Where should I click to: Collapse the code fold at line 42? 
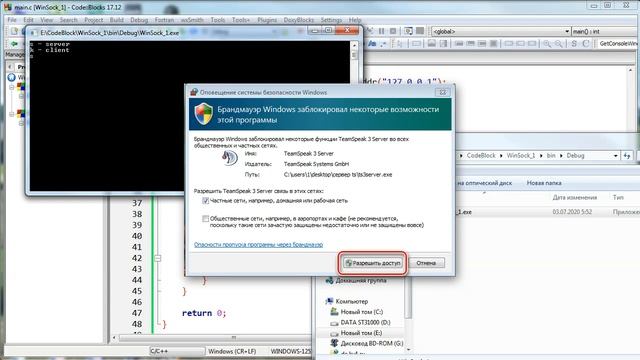point(158,258)
